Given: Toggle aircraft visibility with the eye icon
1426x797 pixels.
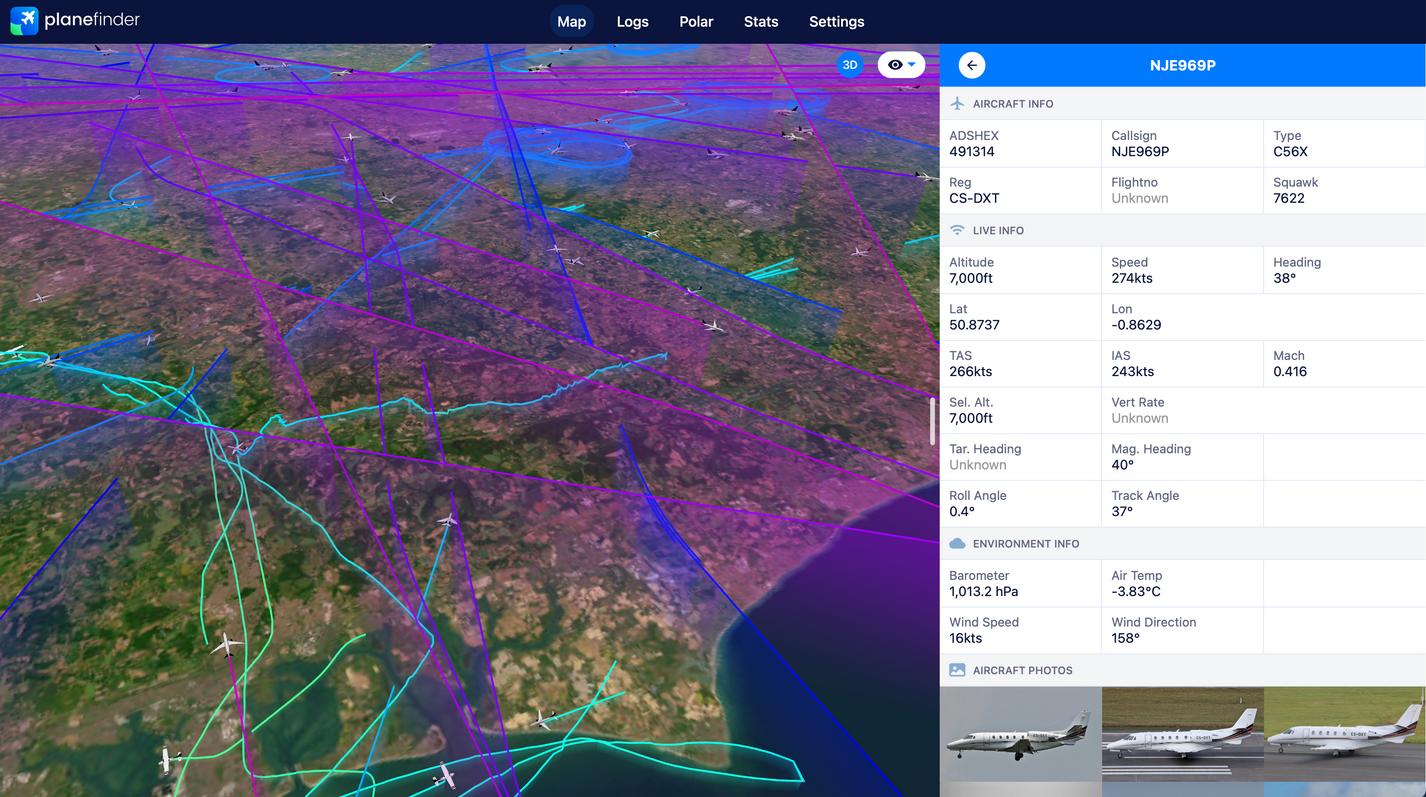Looking at the screenshot, I should (x=893, y=64).
